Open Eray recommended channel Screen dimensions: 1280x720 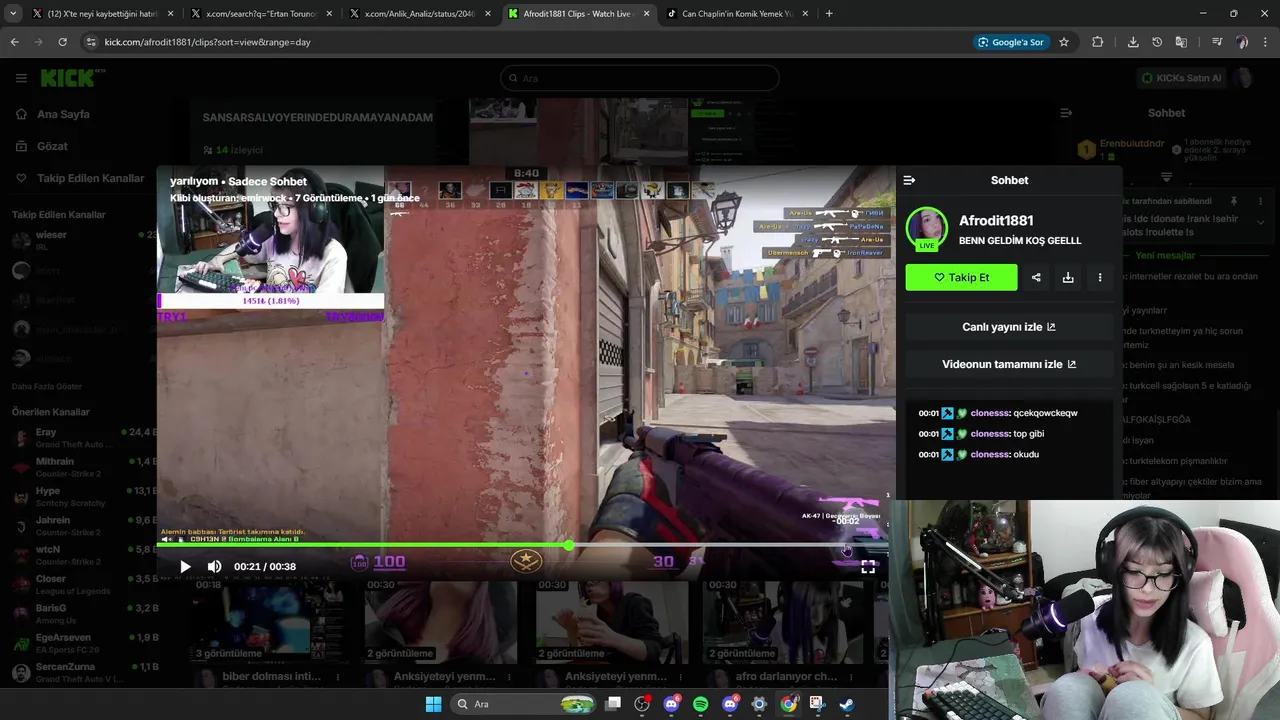pyautogui.click(x=80, y=438)
